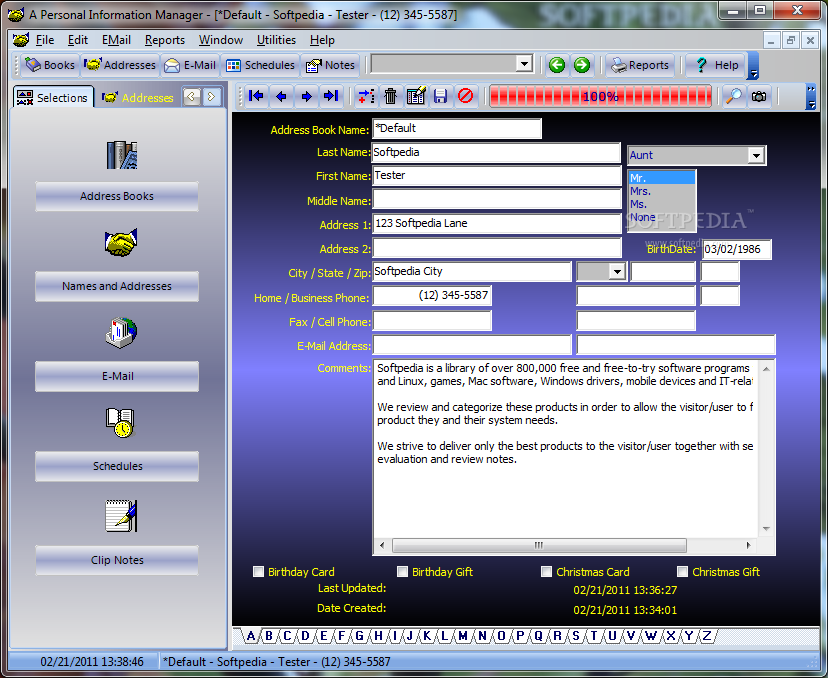Viewport: 828px width, 678px height.
Task: Expand the Aunt relationship dropdown
Action: pos(756,155)
